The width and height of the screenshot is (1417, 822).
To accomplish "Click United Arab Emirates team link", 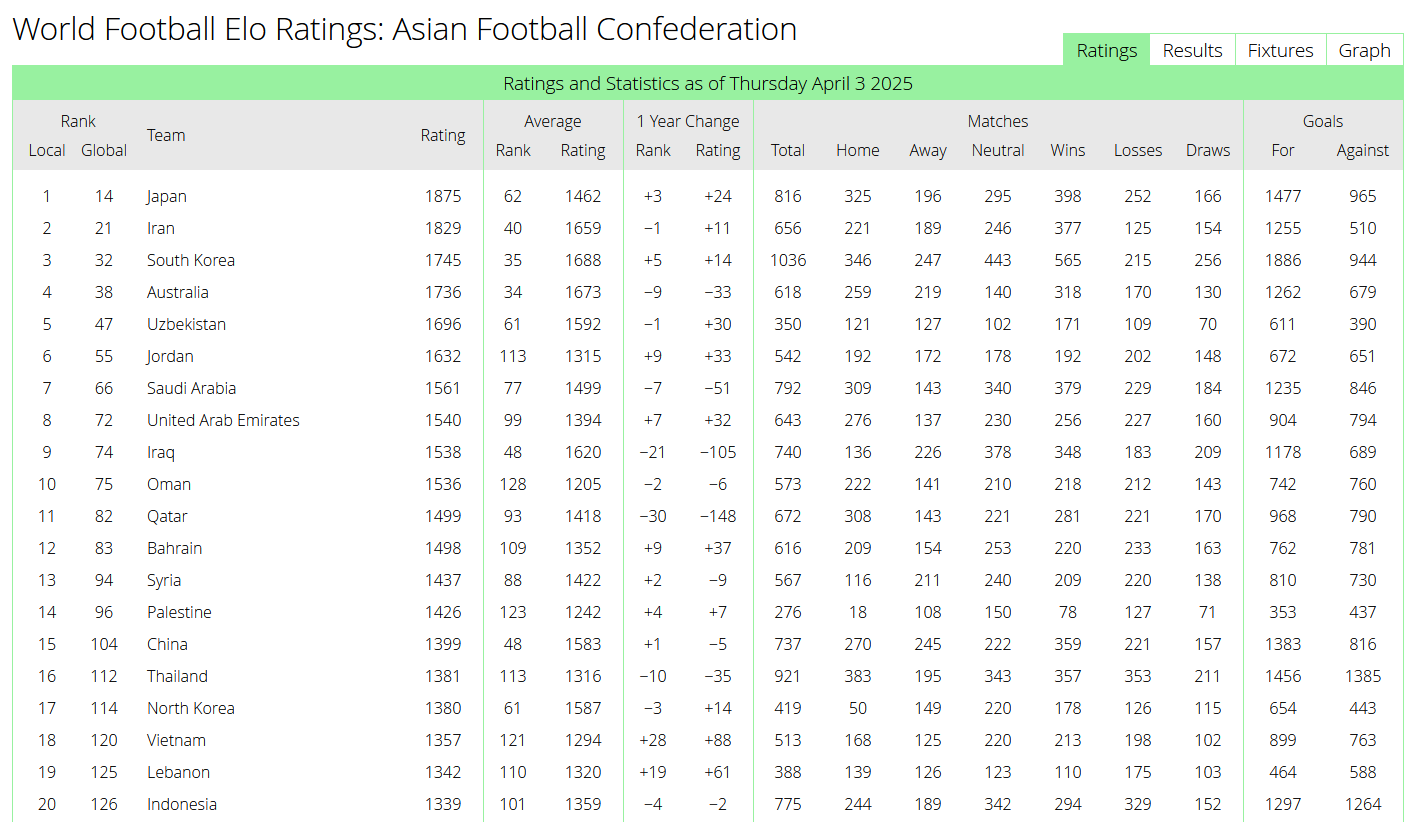I will 223,420.
